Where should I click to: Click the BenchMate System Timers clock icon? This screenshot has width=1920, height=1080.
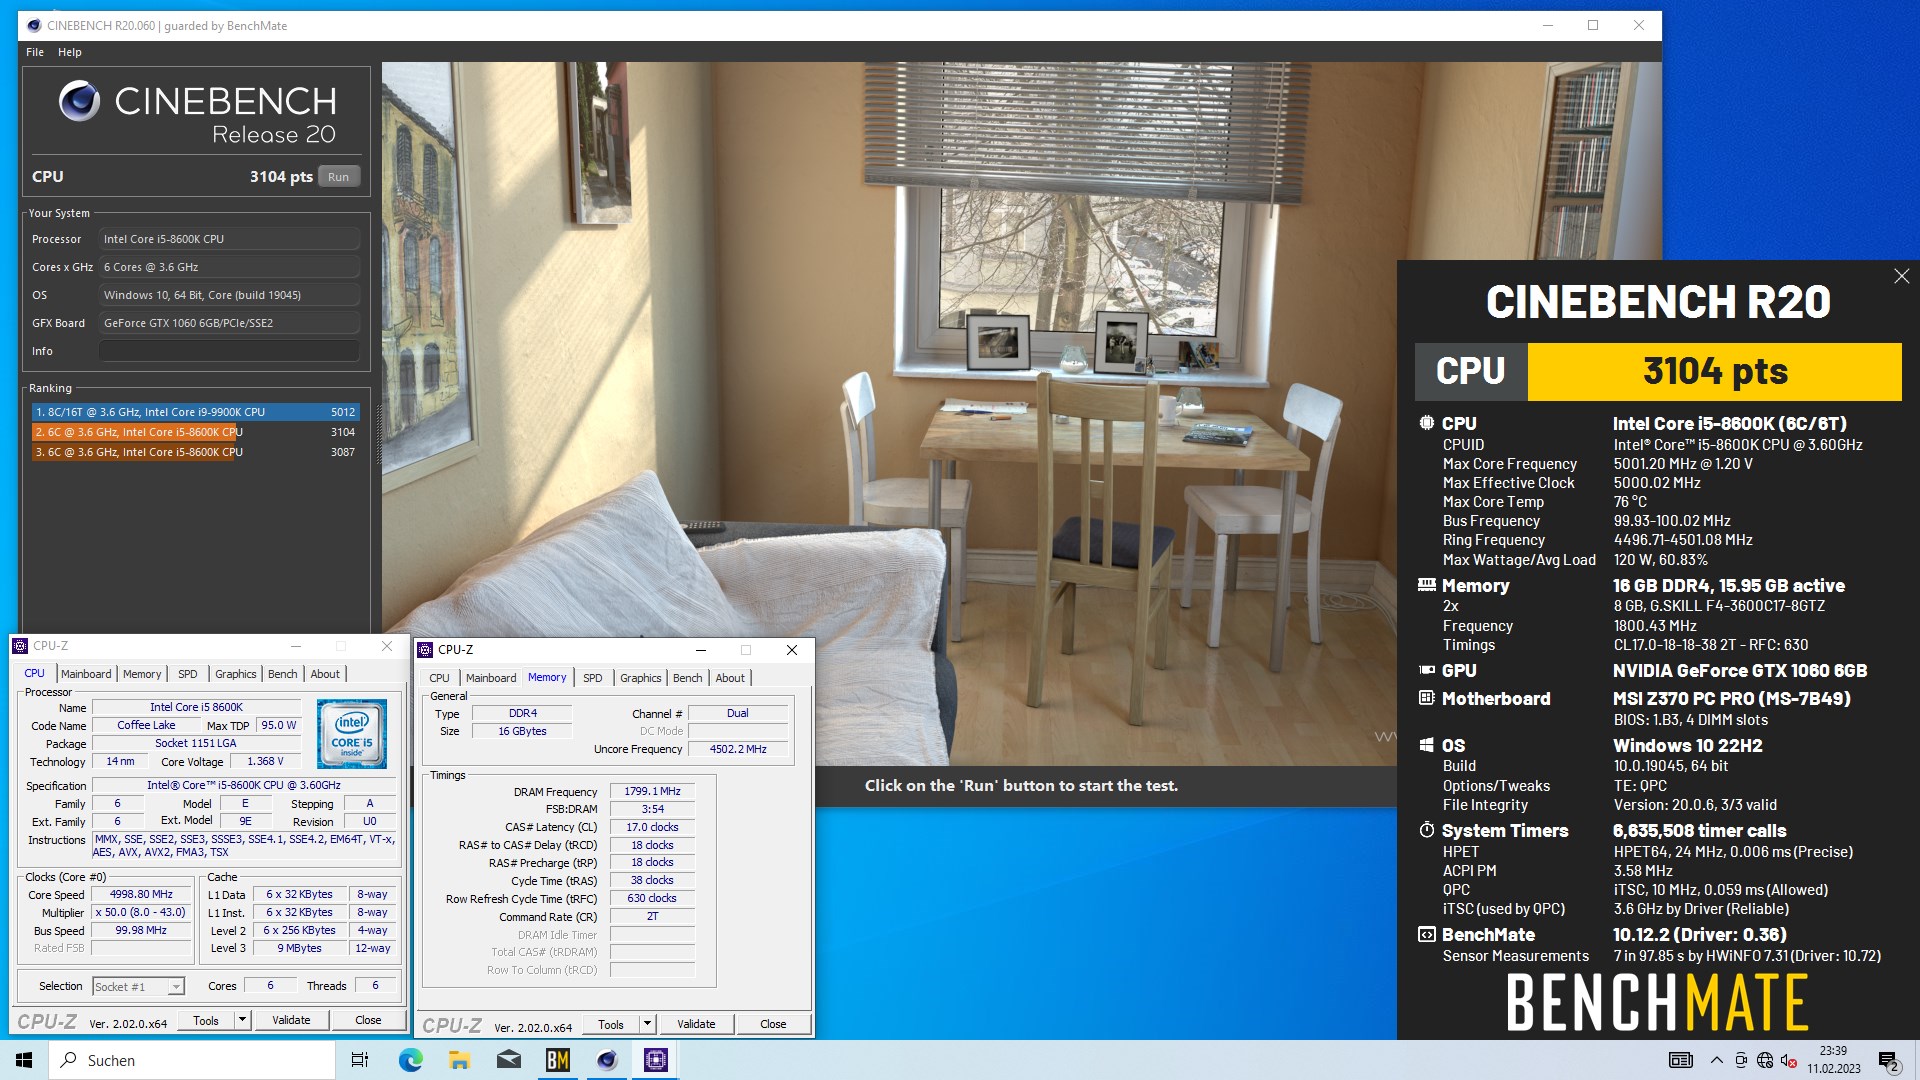(x=1427, y=830)
